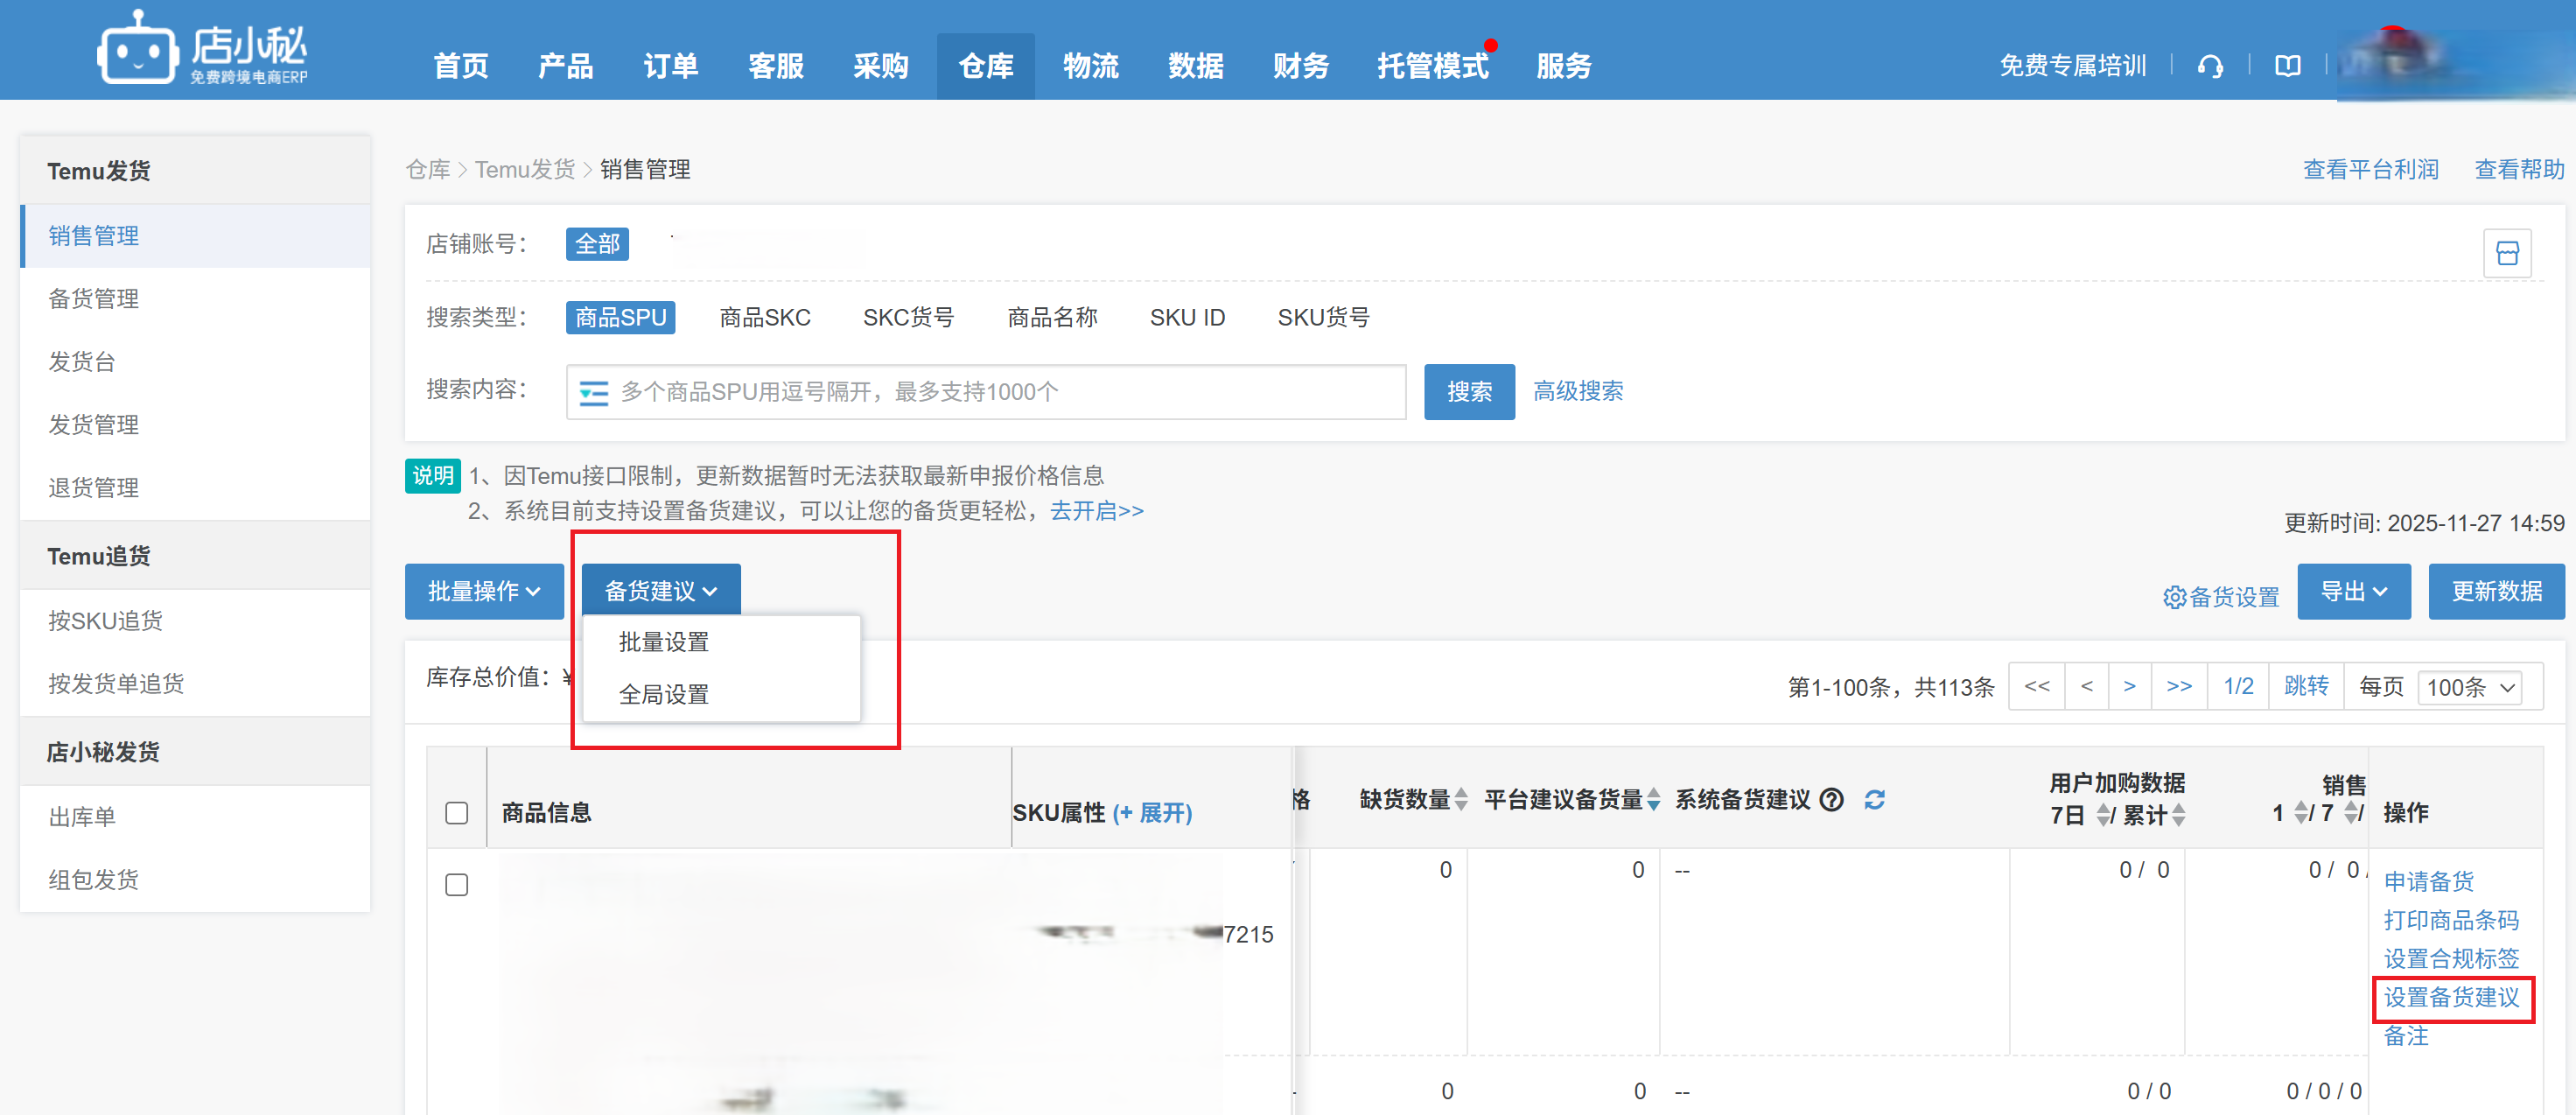This screenshot has height=1115, width=2576.
Task: Open 备货设置 via the gear icon
Action: [2175, 596]
